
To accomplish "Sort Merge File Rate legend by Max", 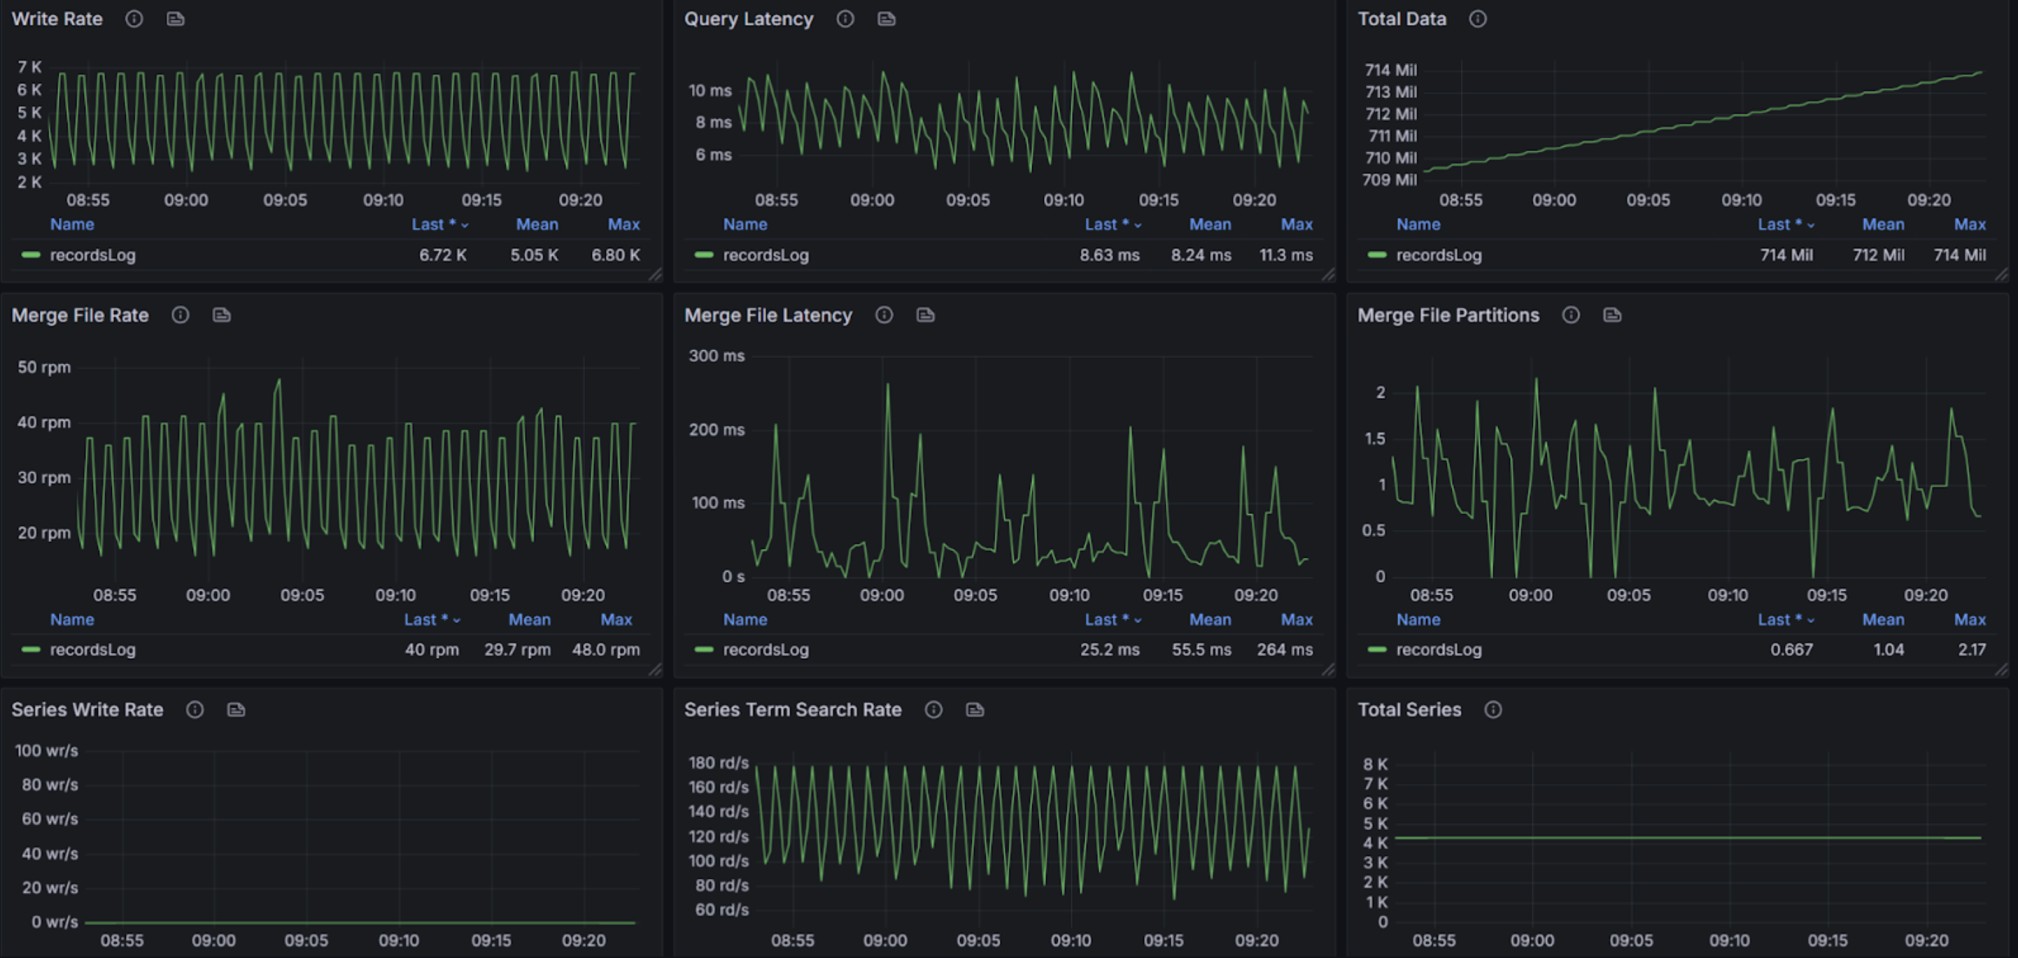I will 616,620.
